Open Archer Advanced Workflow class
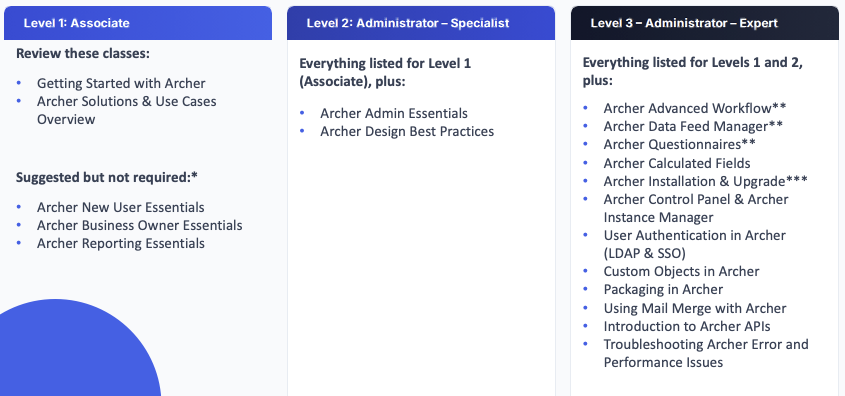The height and width of the screenshot is (396, 845). [x=695, y=108]
